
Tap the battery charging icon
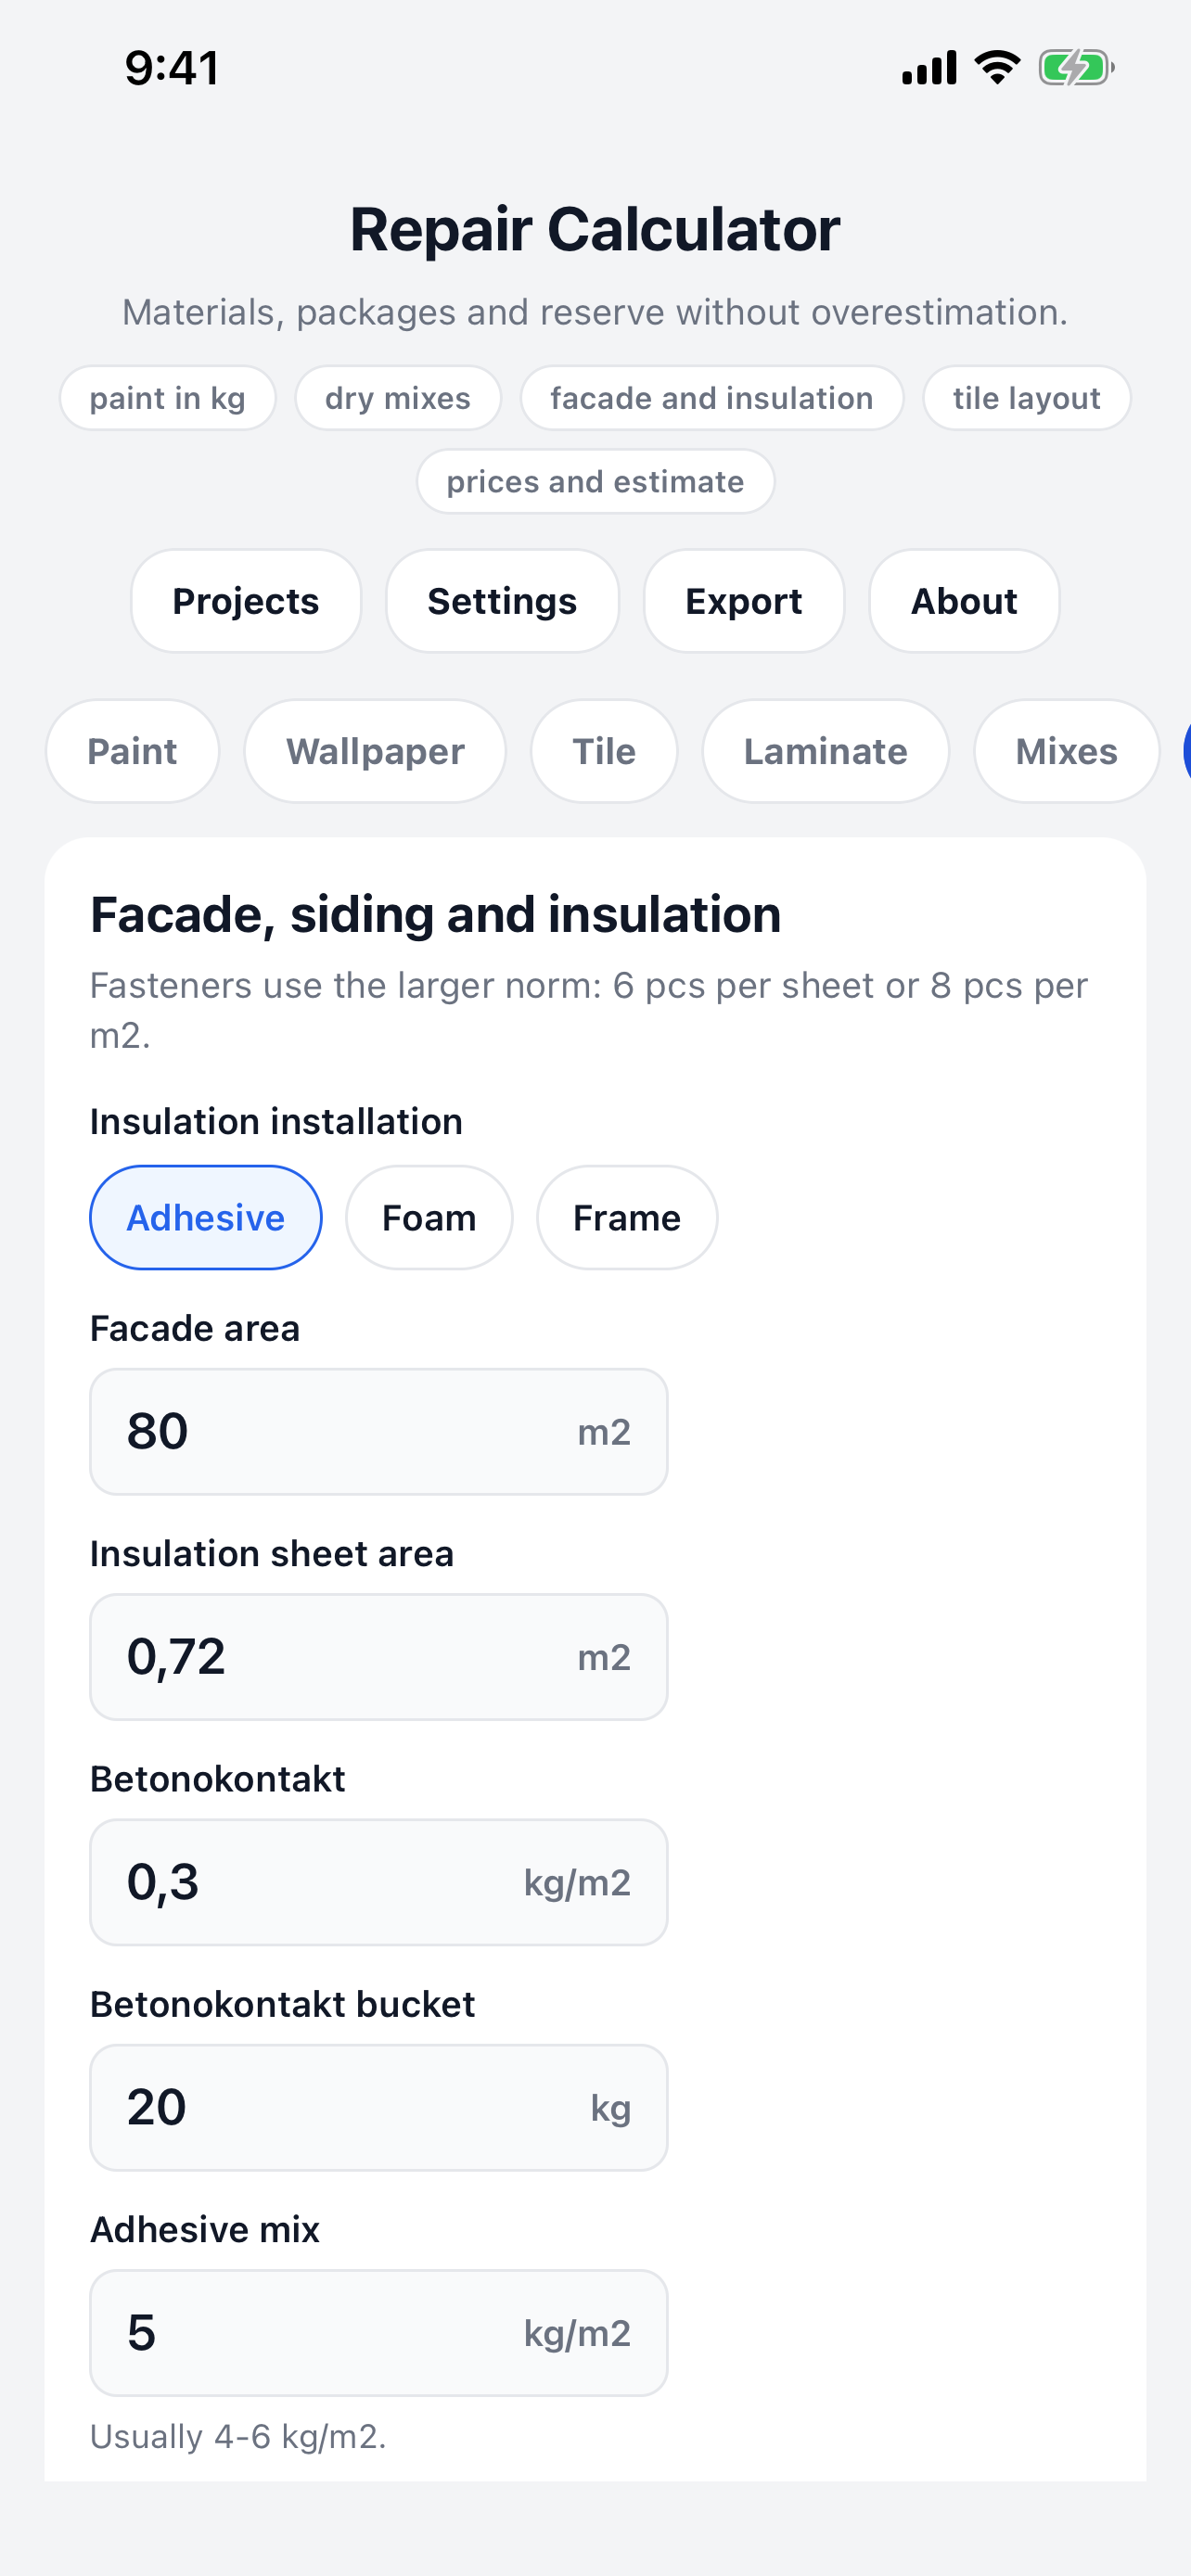click(x=1076, y=68)
